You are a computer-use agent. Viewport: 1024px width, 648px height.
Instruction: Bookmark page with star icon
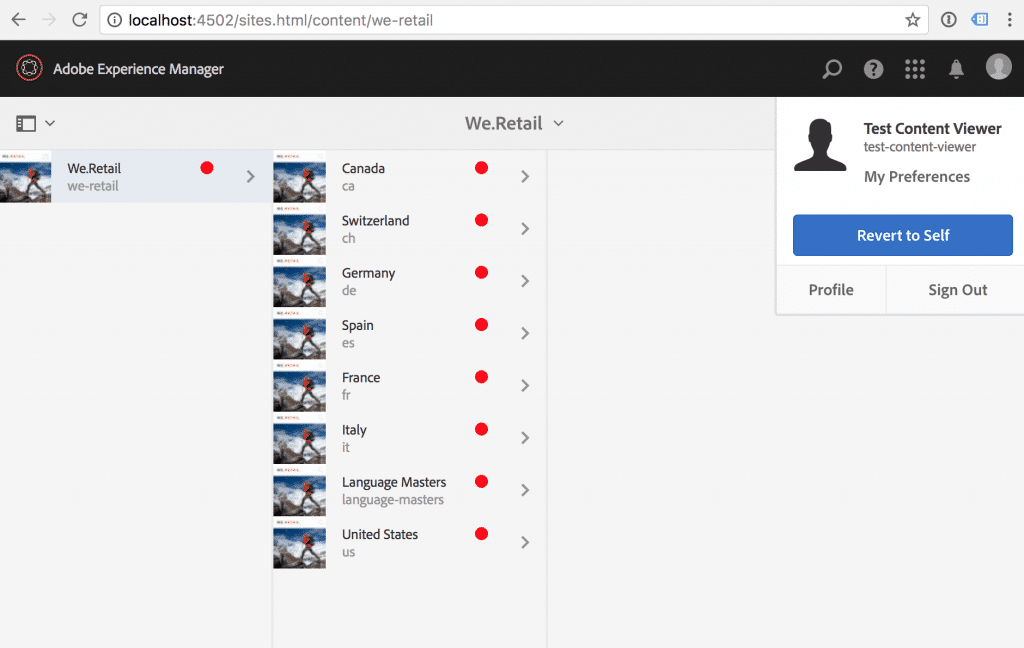click(x=912, y=20)
